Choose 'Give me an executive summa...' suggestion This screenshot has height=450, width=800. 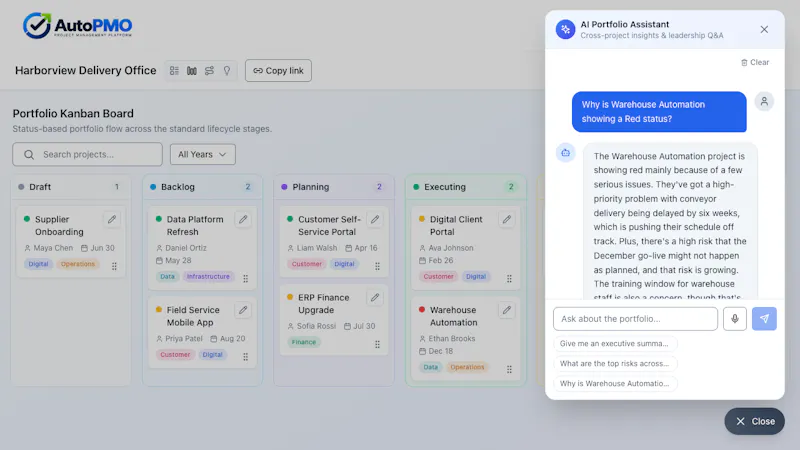(x=615, y=343)
